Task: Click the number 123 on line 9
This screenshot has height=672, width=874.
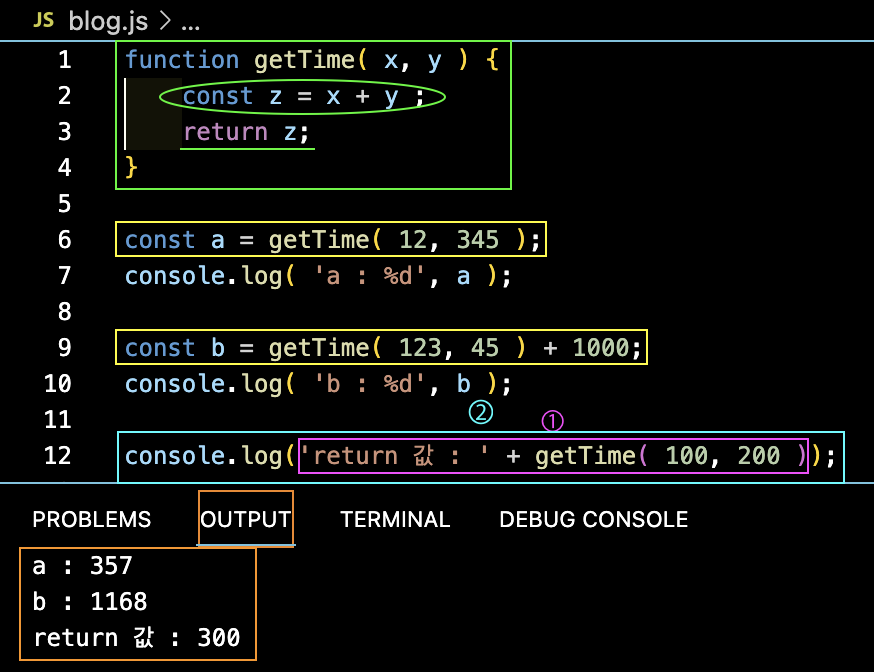Action: click(x=420, y=348)
